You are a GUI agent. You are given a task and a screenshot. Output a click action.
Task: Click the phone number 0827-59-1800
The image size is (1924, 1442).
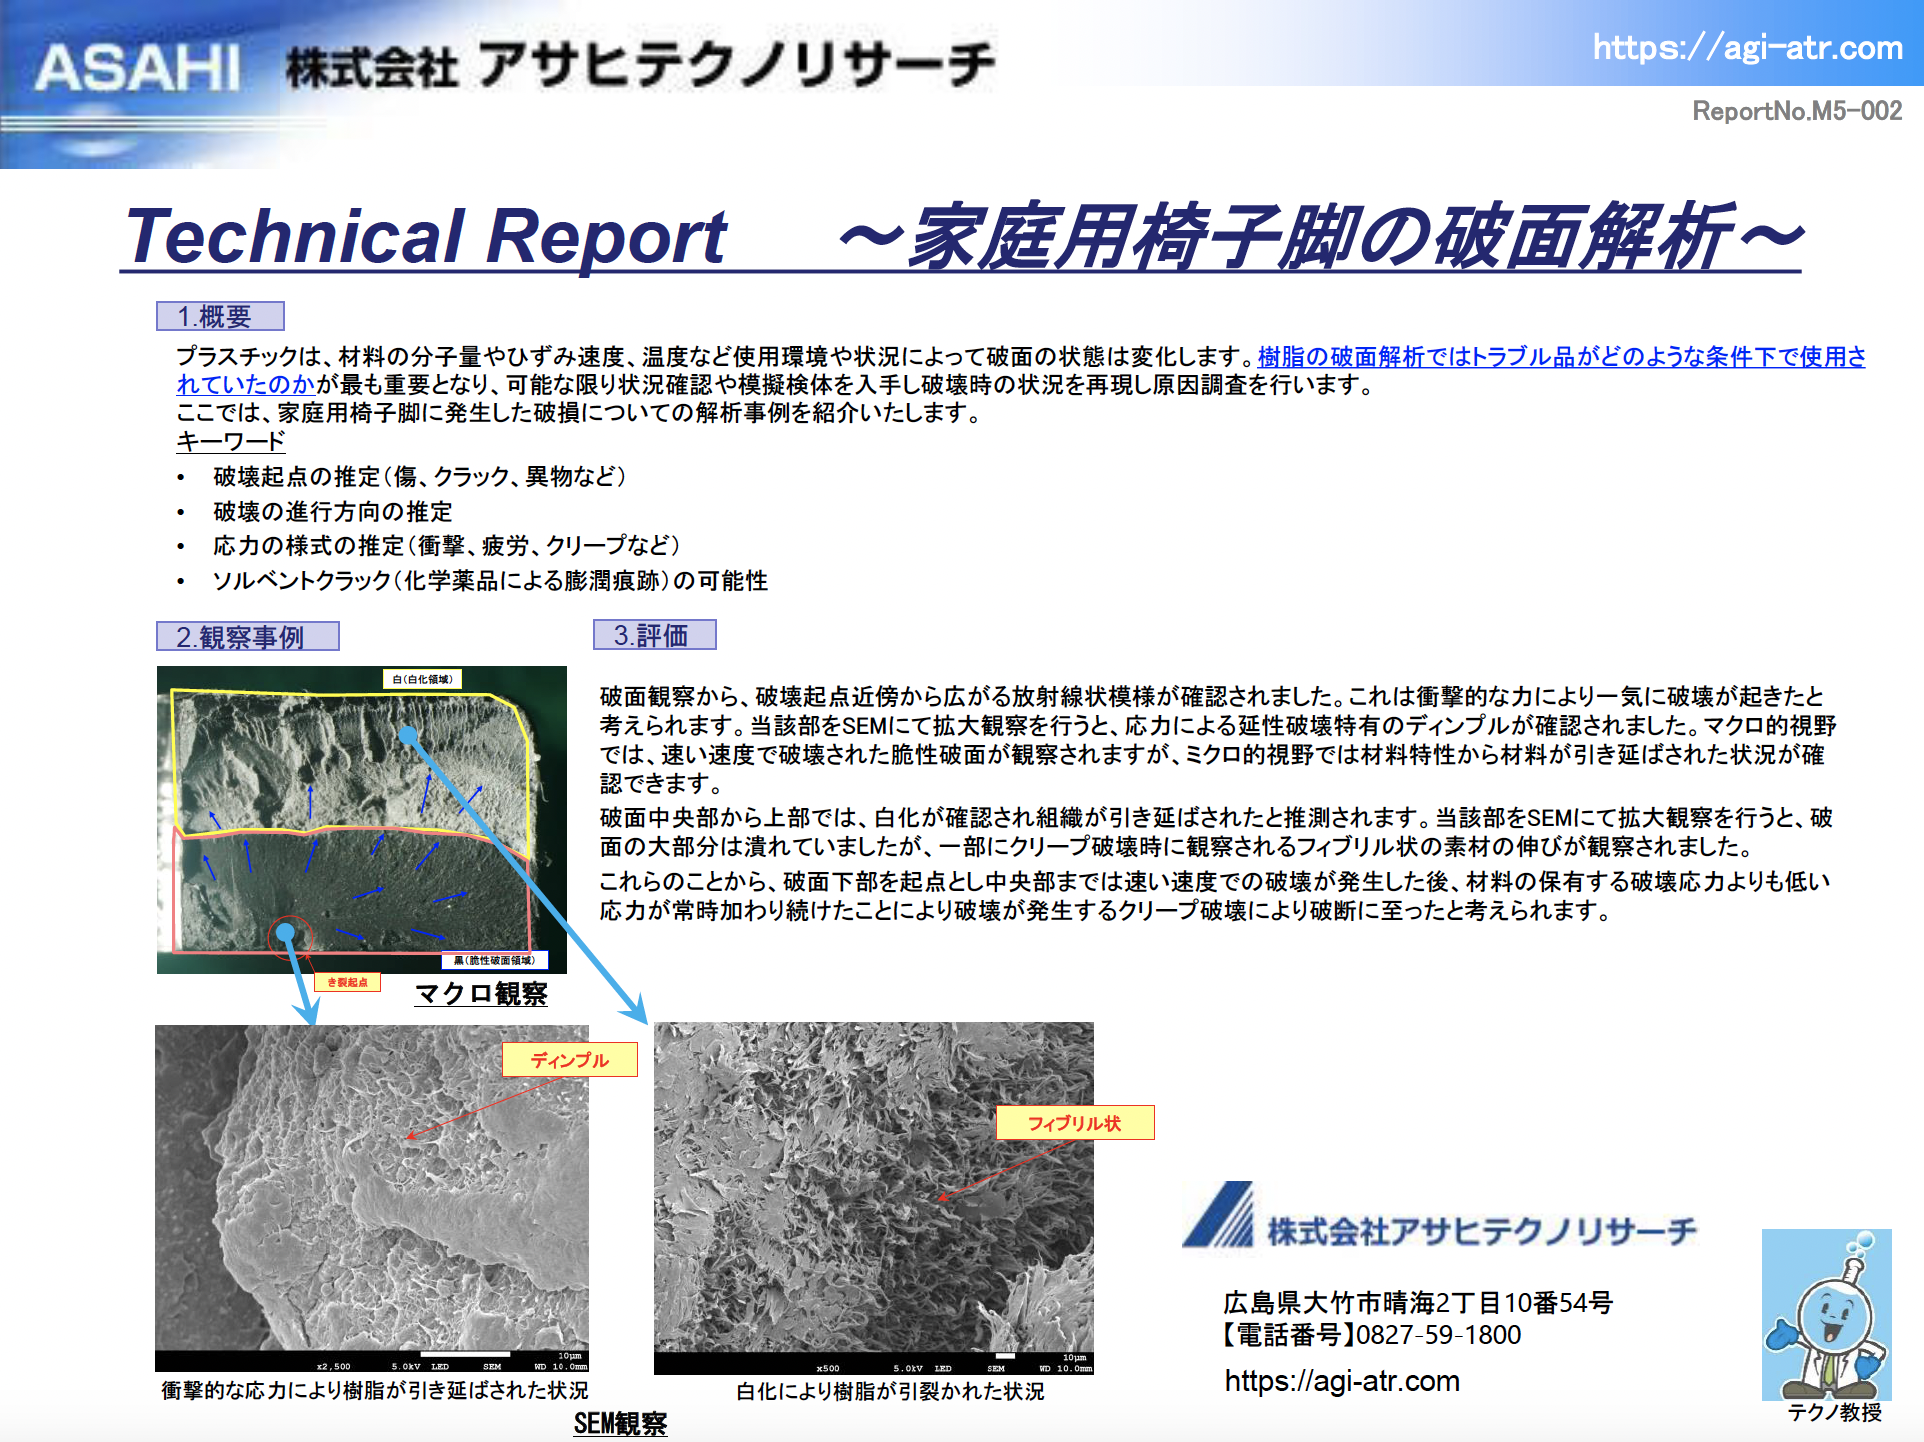[x=1438, y=1335]
